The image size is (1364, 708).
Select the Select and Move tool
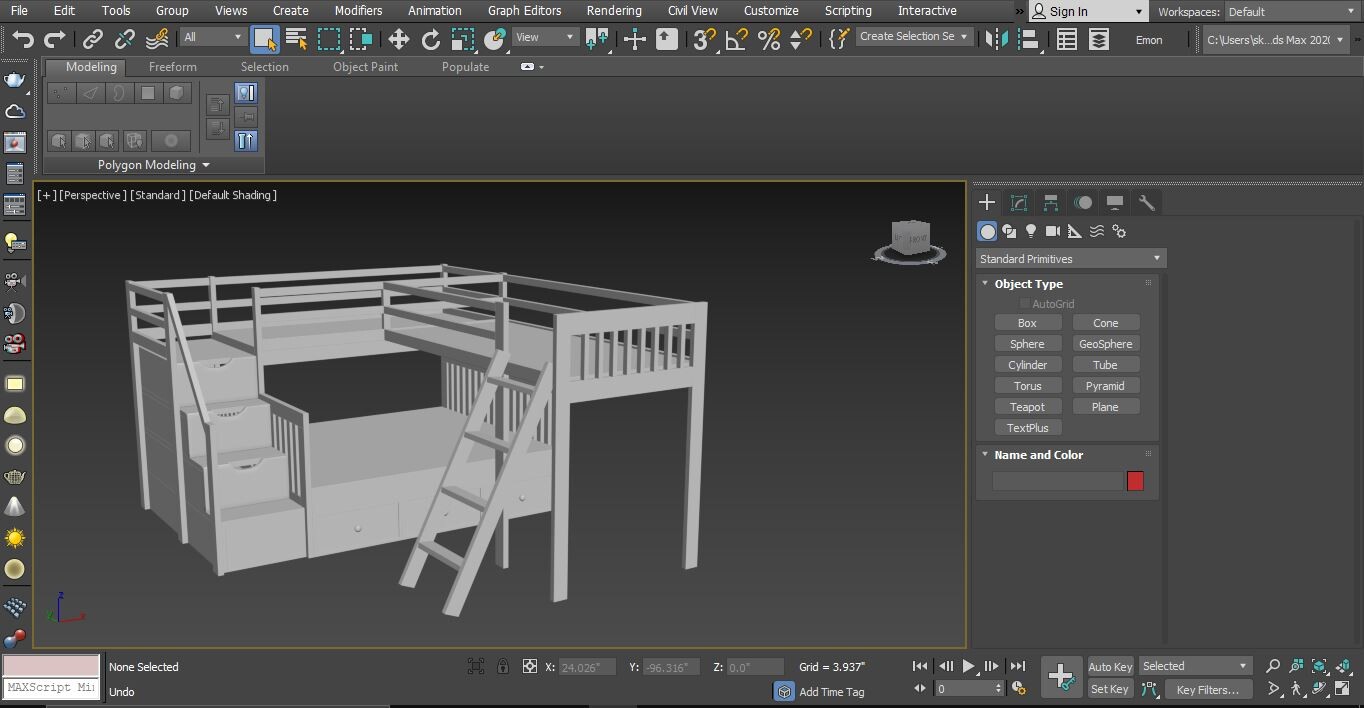(x=398, y=40)
